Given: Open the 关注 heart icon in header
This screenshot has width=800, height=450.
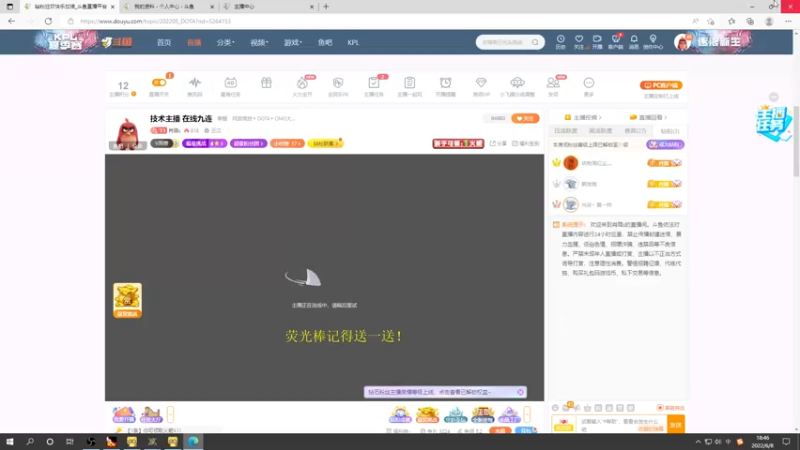Looking at the screenshot, I should click(579, 42).
